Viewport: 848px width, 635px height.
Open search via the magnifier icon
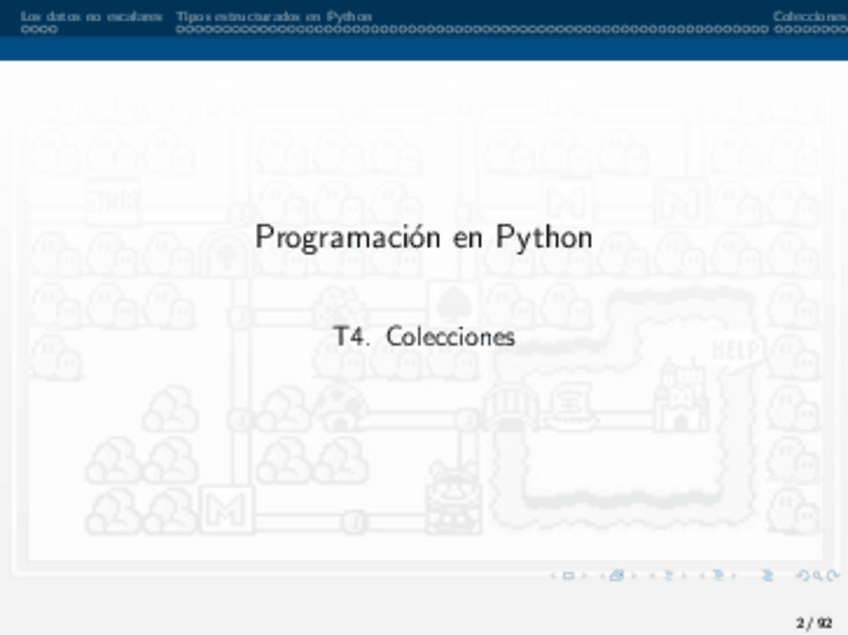click(815, 575)
